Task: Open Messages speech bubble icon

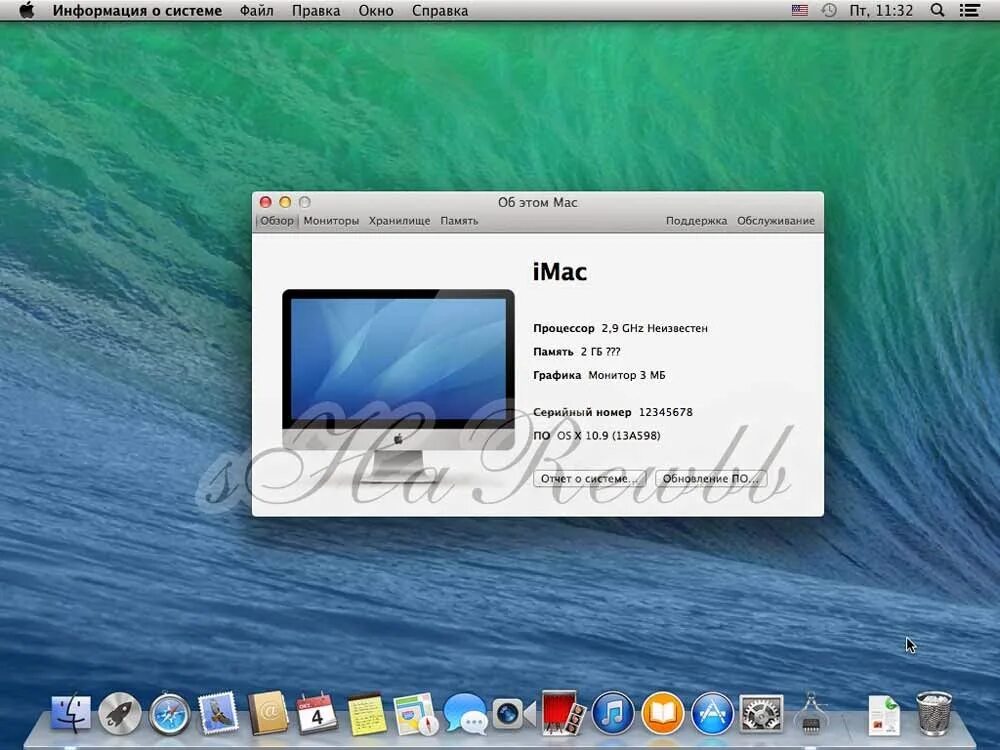Action: 465,713
